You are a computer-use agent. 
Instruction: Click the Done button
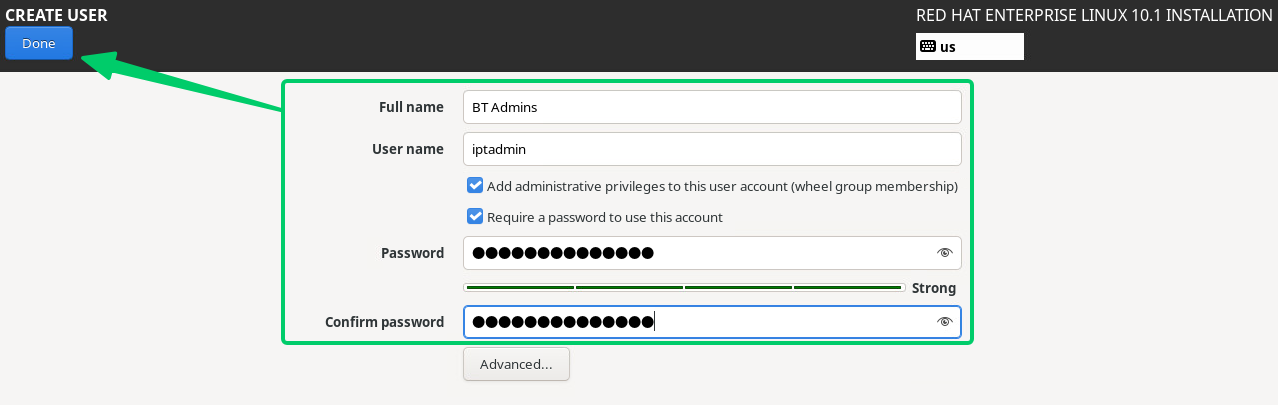click(x=39, y=43)
